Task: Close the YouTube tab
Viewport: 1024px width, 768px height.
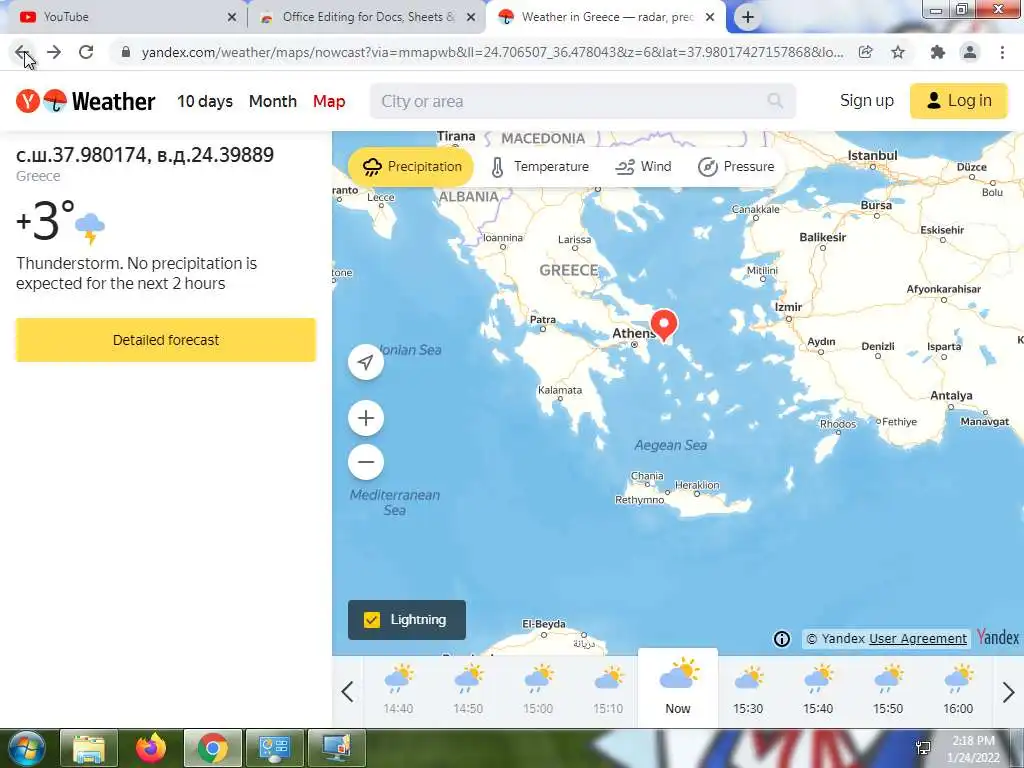Action: (232, 18)
